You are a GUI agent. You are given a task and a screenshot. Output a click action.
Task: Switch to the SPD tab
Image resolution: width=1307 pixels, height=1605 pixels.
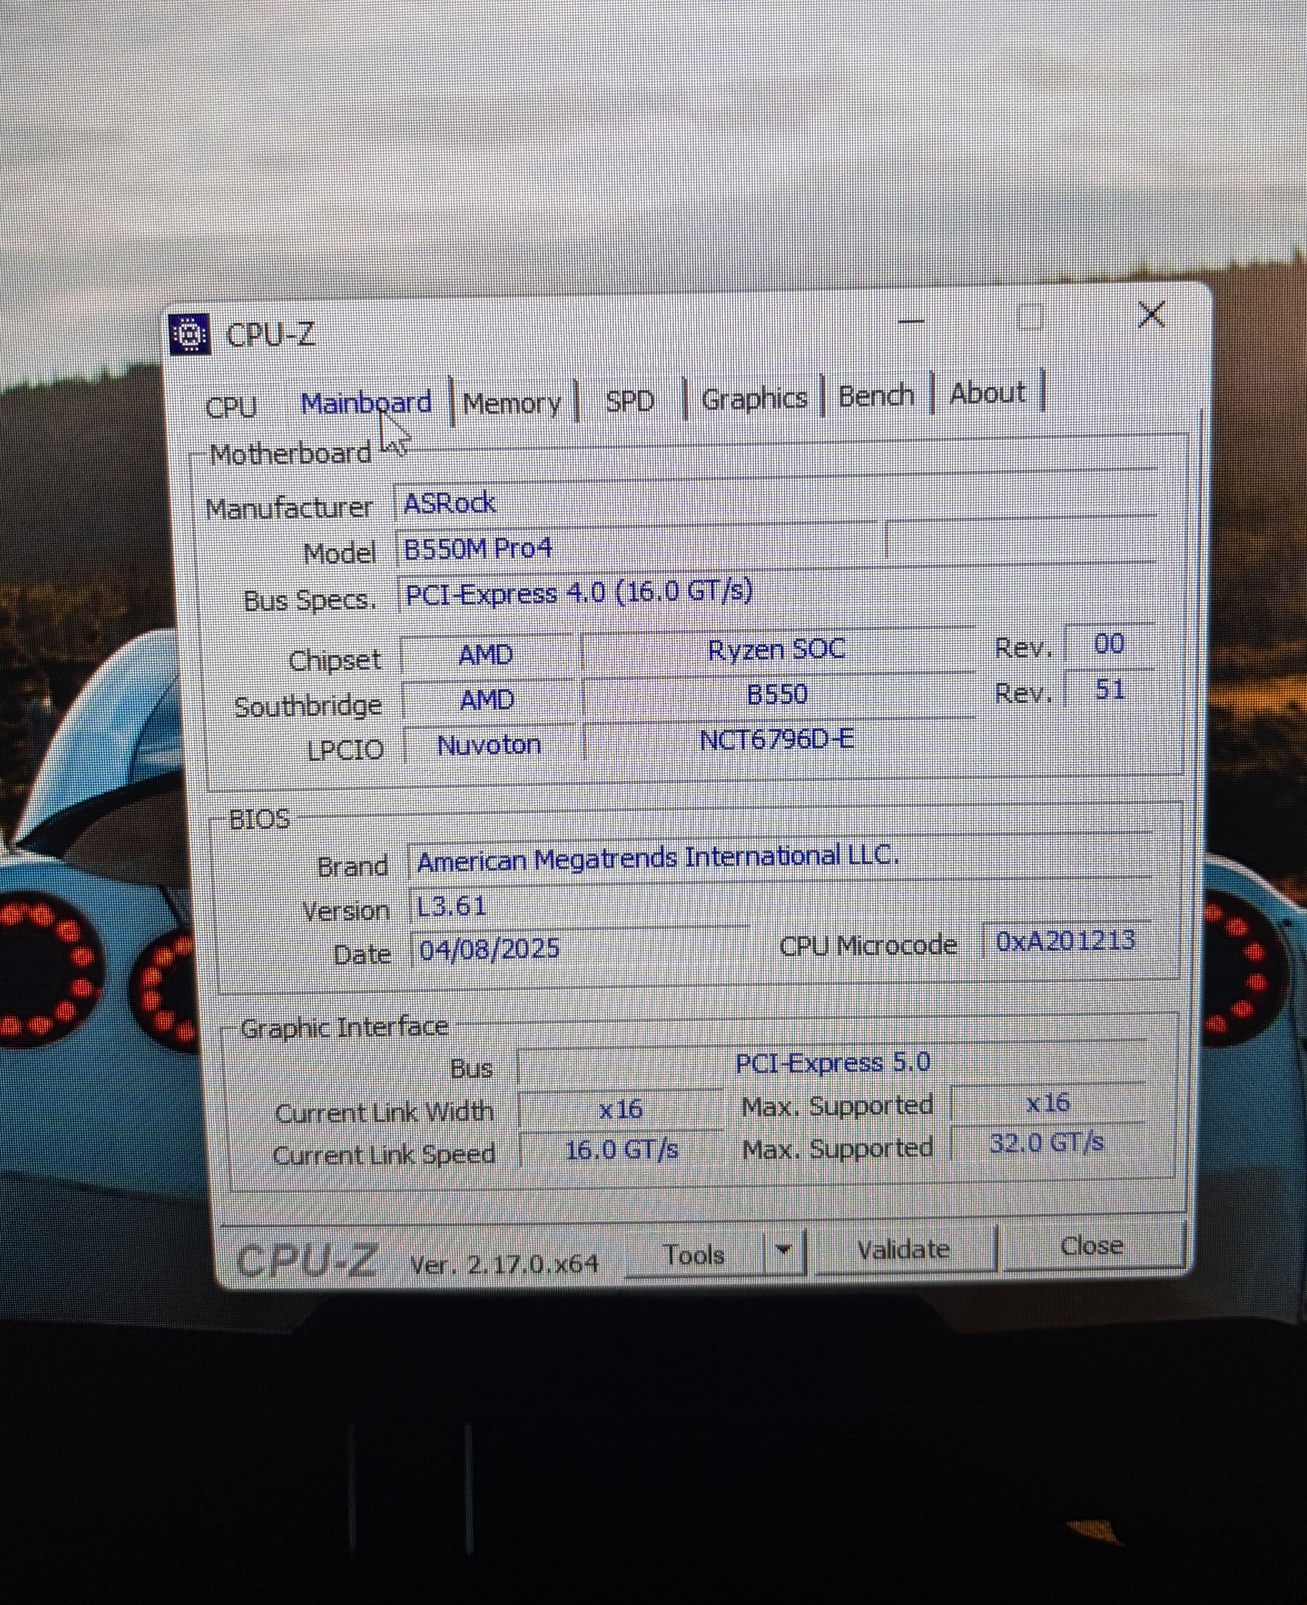[x=630, y=401]
